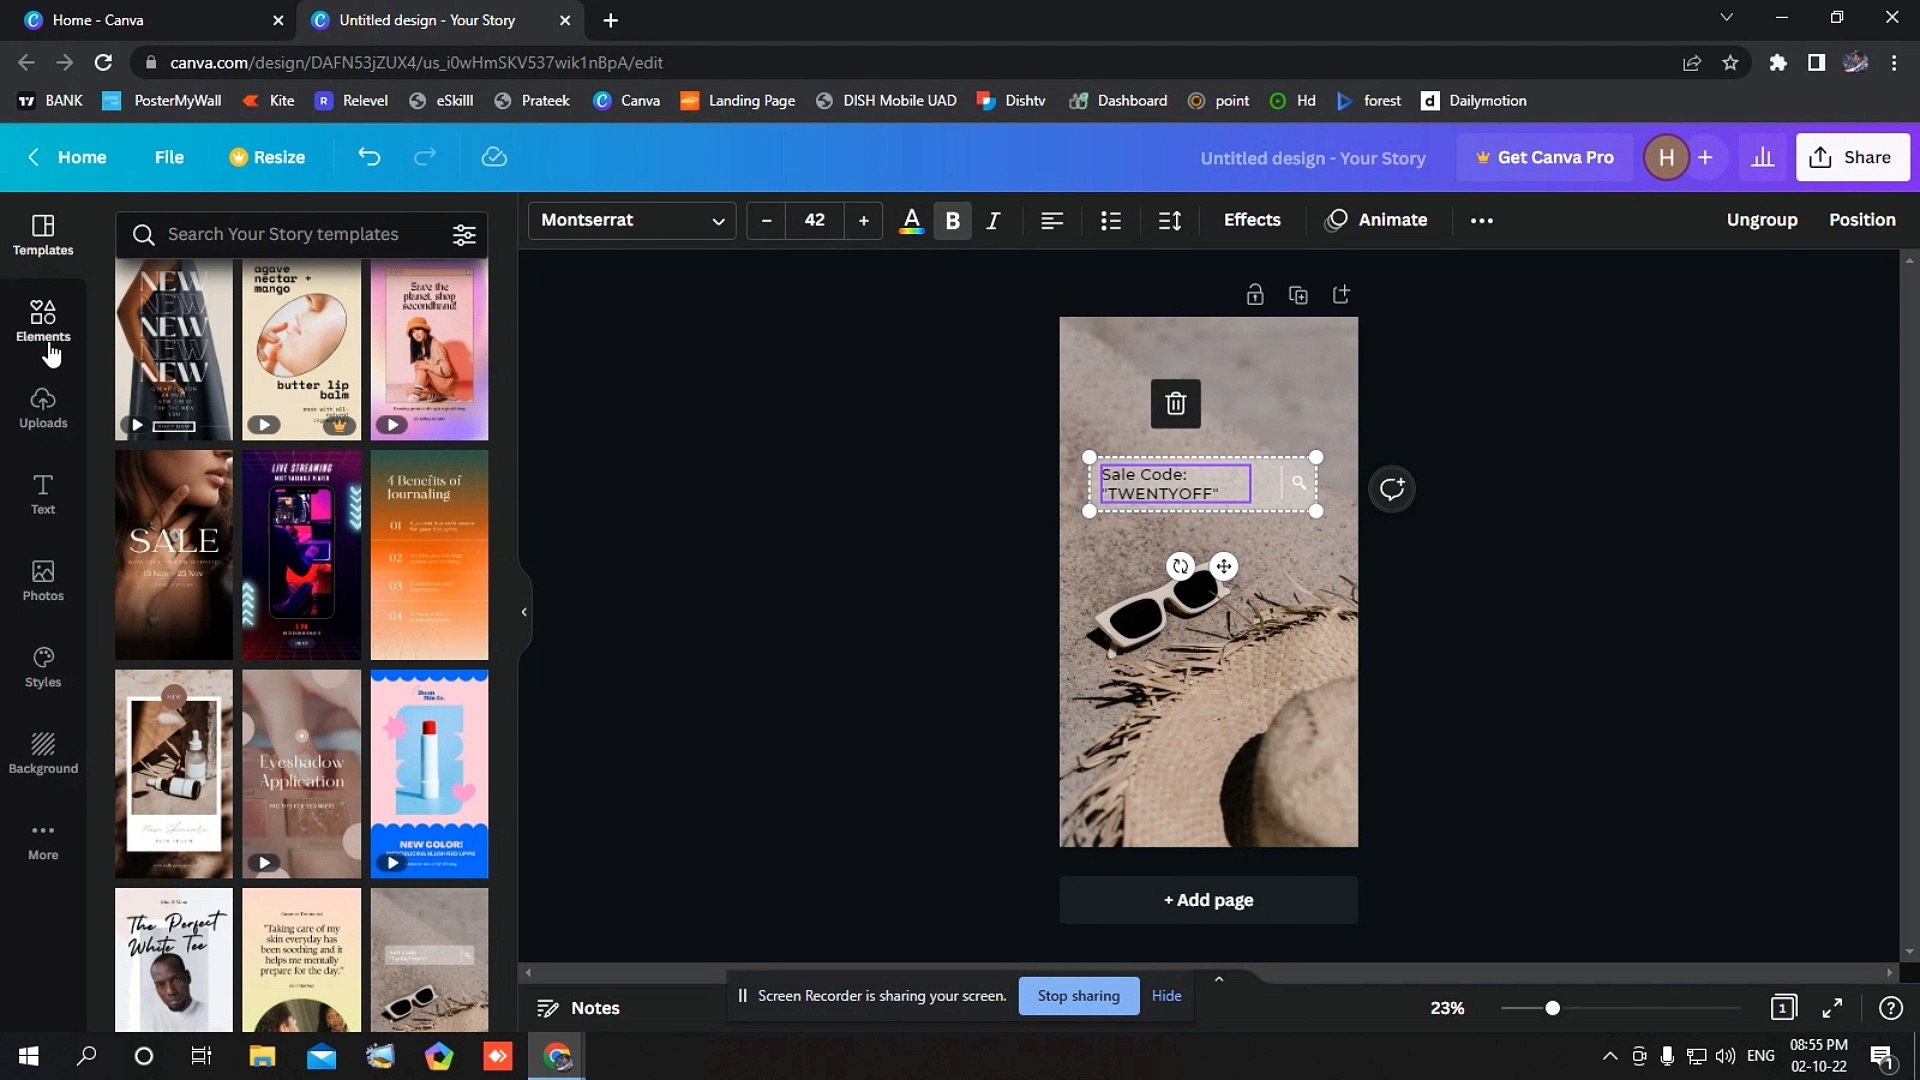Image resolution: width=1920 pixels, height=1080 pixels.
Task: Open the Montserrat font dropdown
Action: (631, 220)
